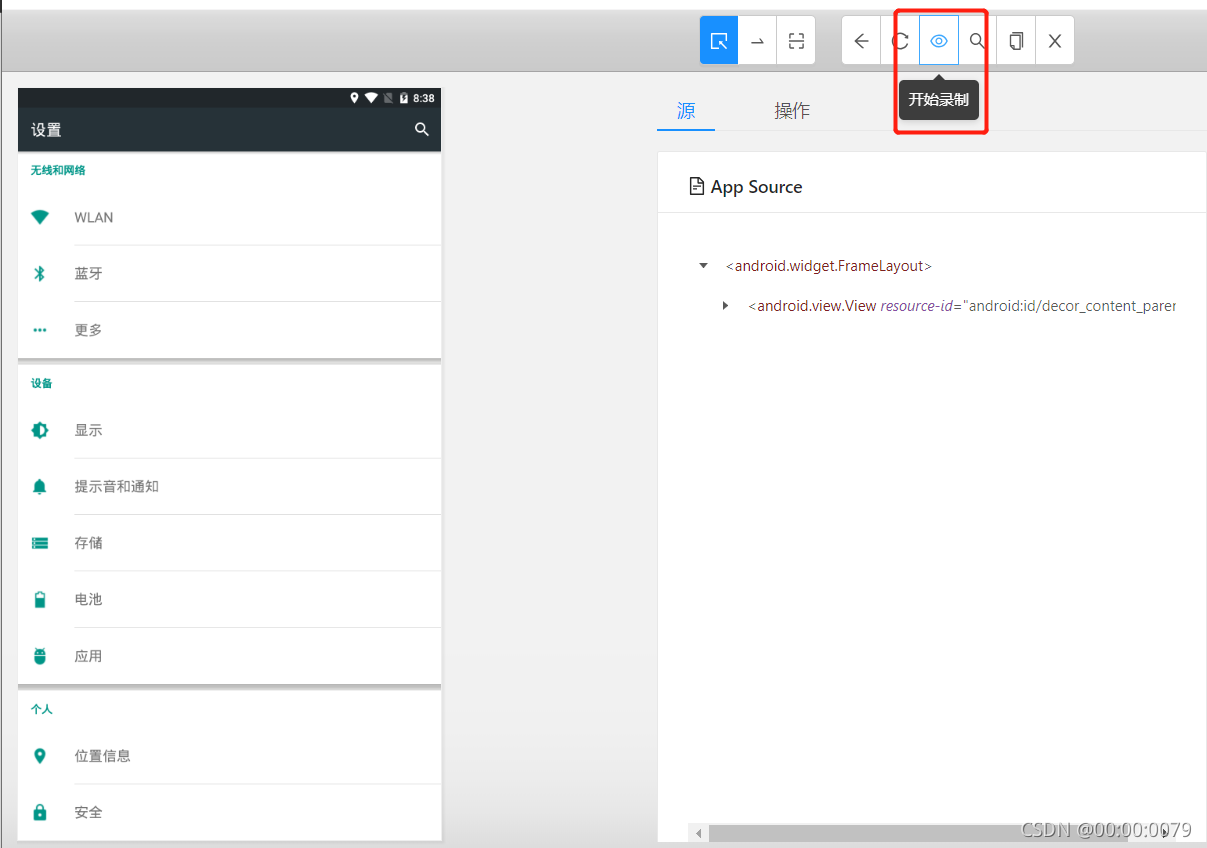The width and height of the screenshot is (1207, 848).
Task: Copy XML source to clipboard
Action: tap(1016, 41)
